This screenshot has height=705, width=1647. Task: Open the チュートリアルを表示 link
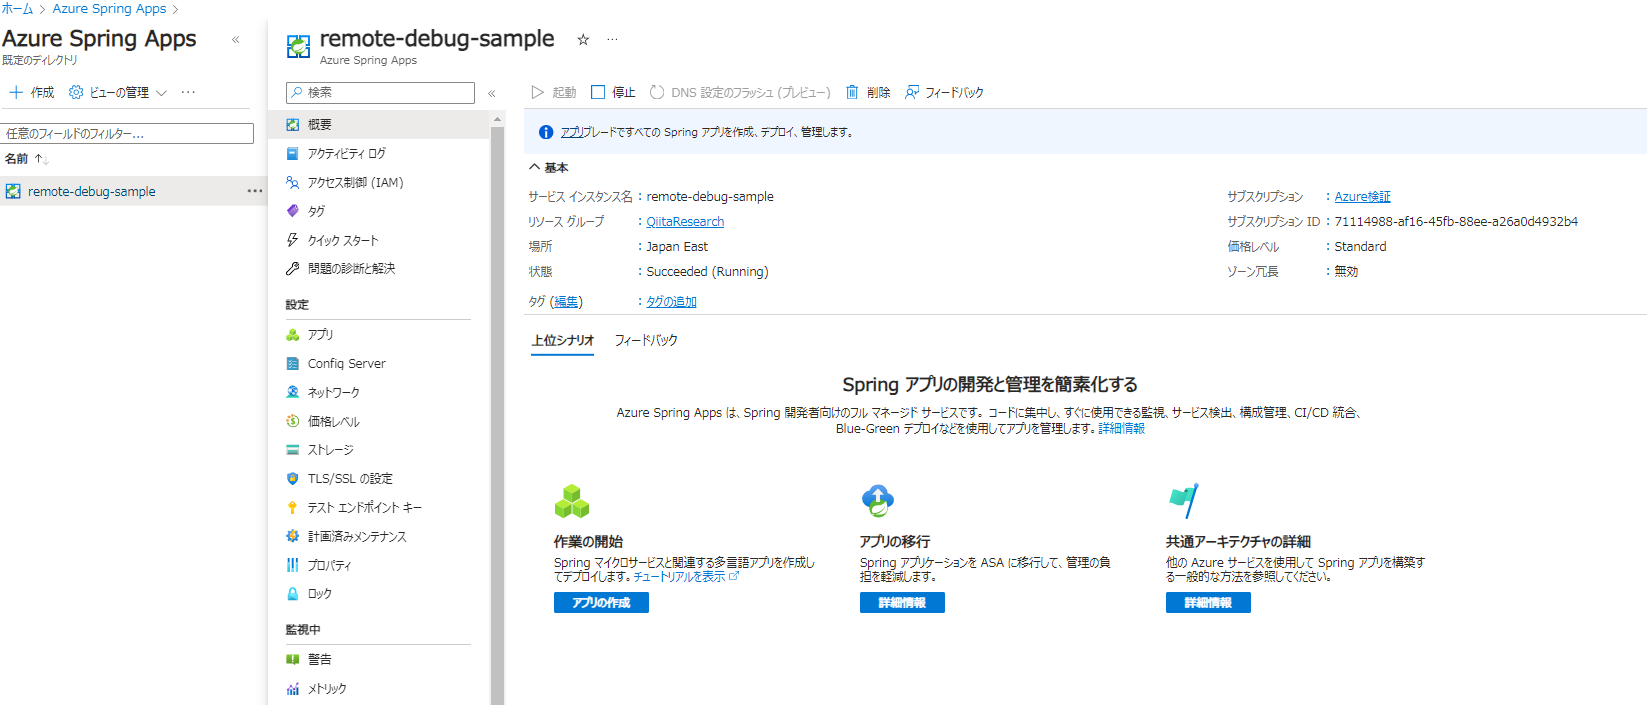pos(686,577)
